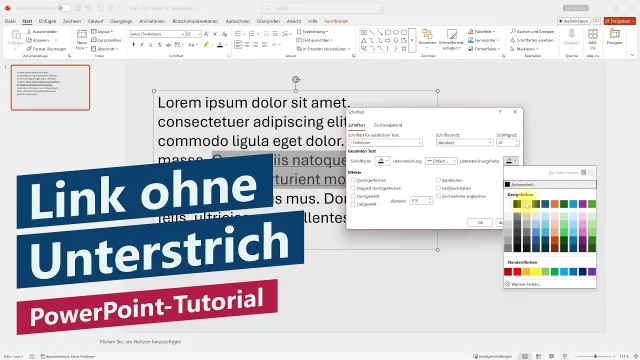Click the Decrease font size icon
This screenshot has height=360, width=640.
[216, 34]
